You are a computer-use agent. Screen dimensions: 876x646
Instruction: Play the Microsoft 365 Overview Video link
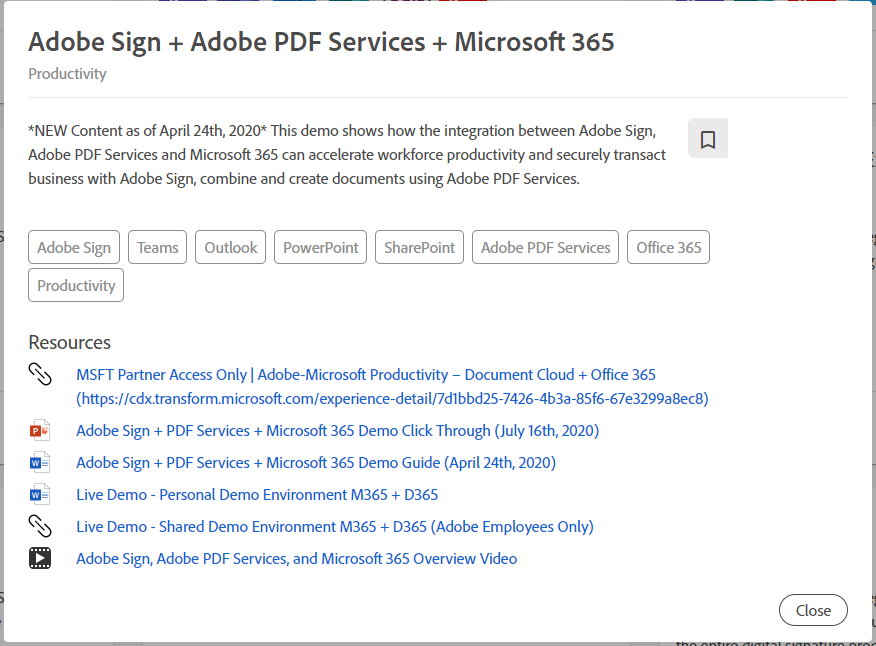pos(297,558)
